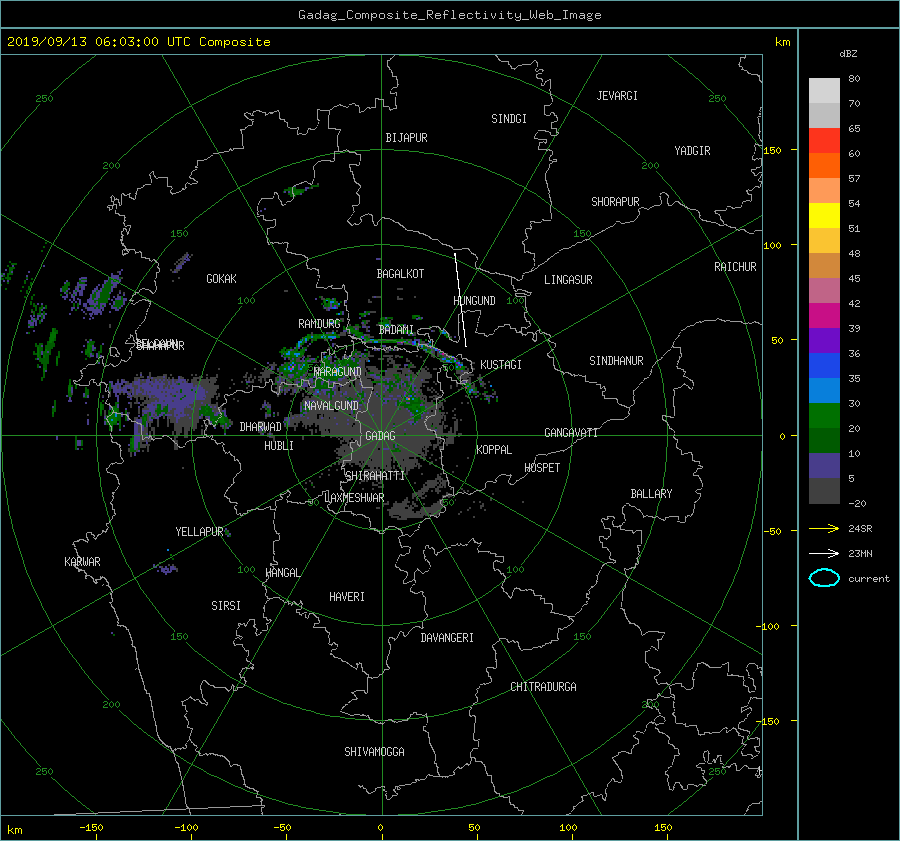
Task: Click the SIRSI city label
Action: point(226,606)
